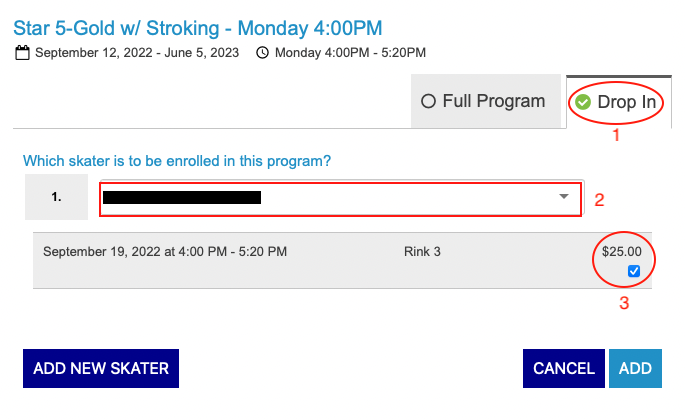Select the Drop In tab
This screenshot has height=420, width=685.
(x=619, y=102)
